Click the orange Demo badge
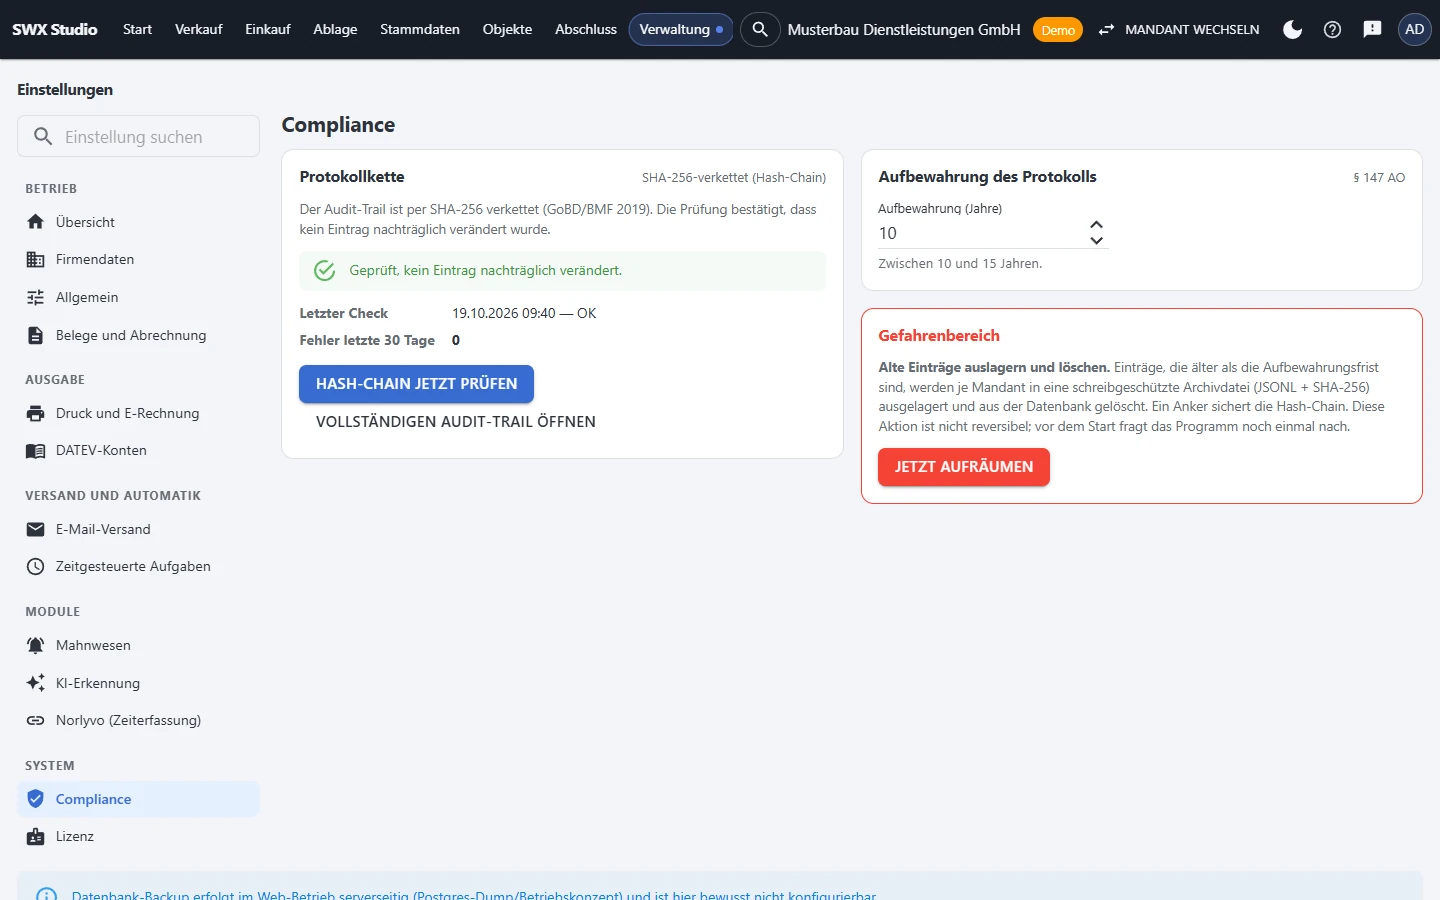The width and height of the screenshot is (1440, 900). (x=1057, y=30)
